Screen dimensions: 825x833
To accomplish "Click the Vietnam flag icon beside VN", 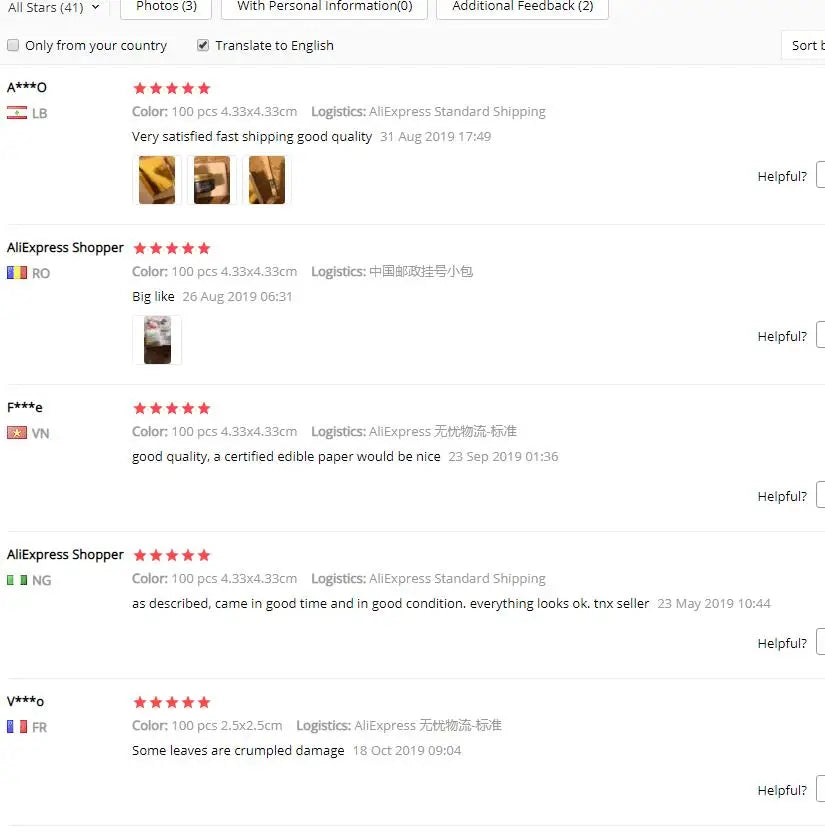I will pyautogui.click(x=16, y=432).
